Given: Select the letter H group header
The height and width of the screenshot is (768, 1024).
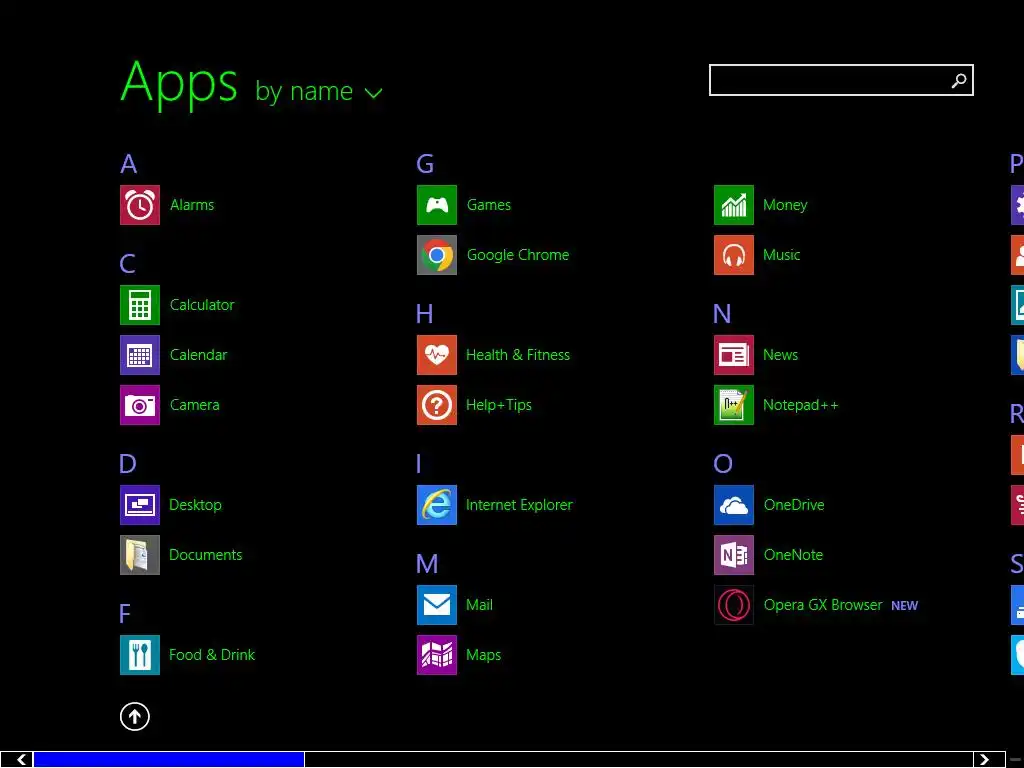Looking at the screenshot, I should coord(424,314).
